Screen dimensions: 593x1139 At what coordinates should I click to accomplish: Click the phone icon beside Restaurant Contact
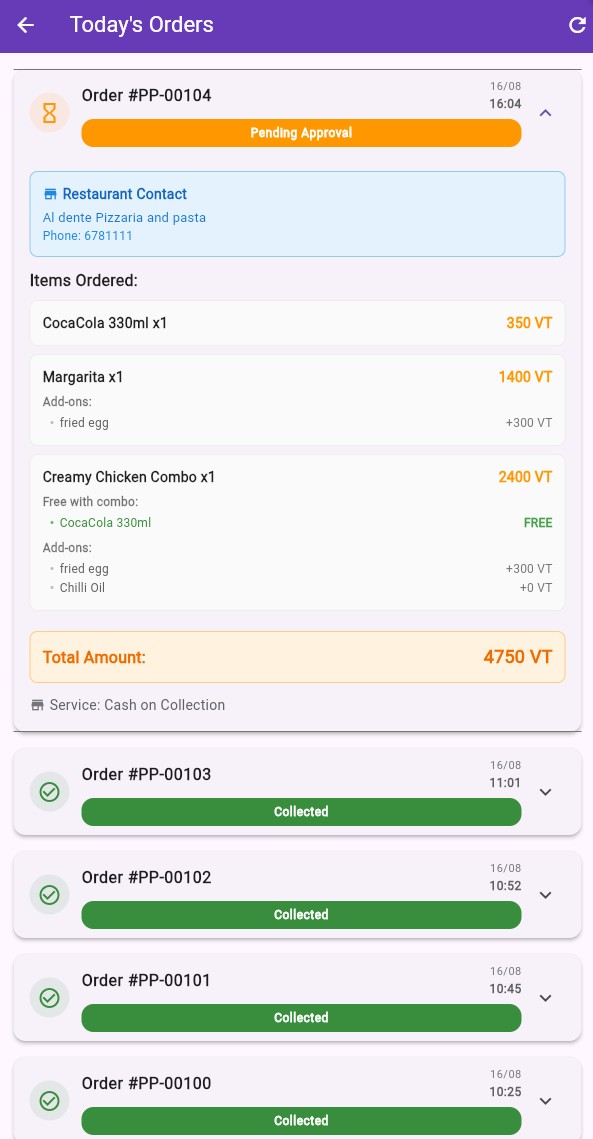pyautogui.click(x=51, y=193)
